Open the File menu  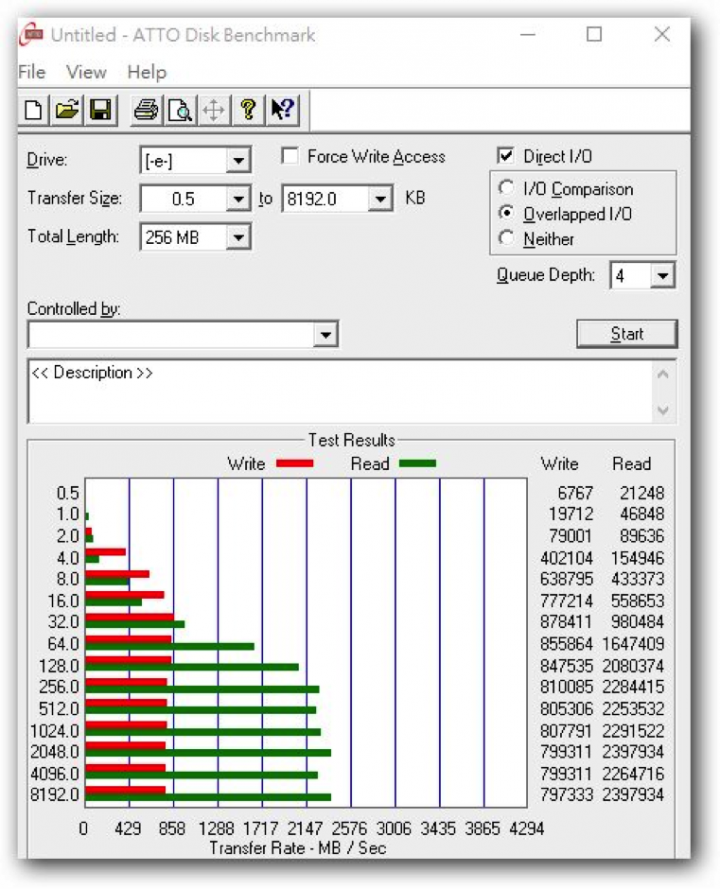32,72
